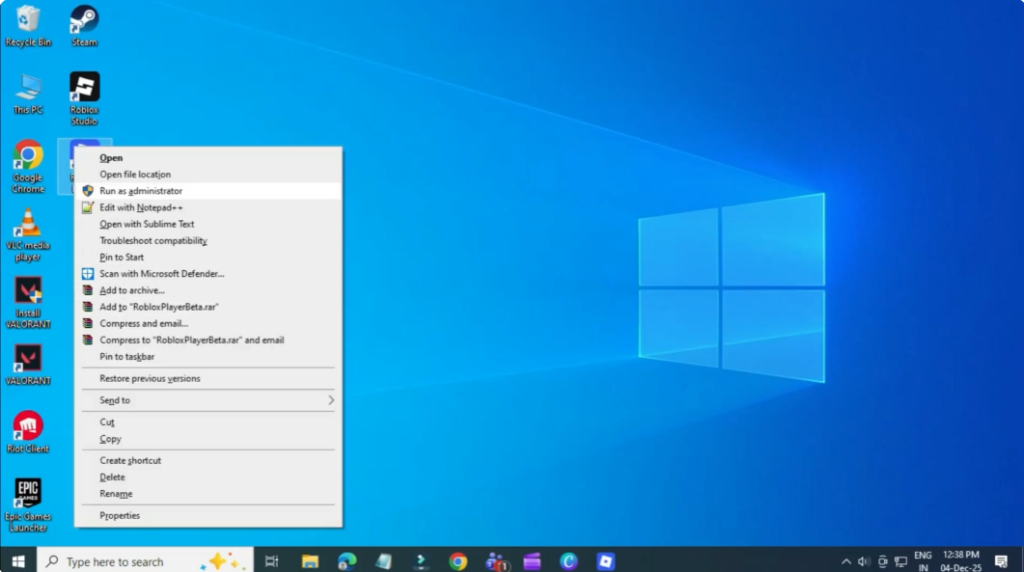Click the Windows Start button
Screen dimensions: 1024x572
[17, 561]
